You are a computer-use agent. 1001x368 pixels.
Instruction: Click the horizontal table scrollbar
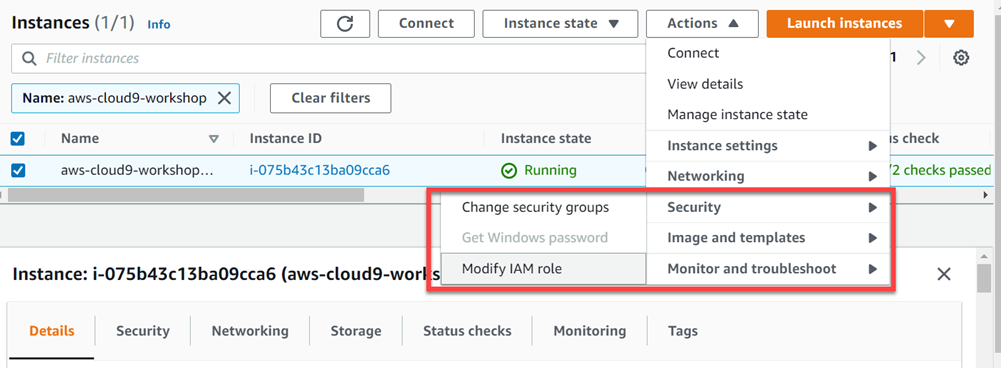point(186,195)
